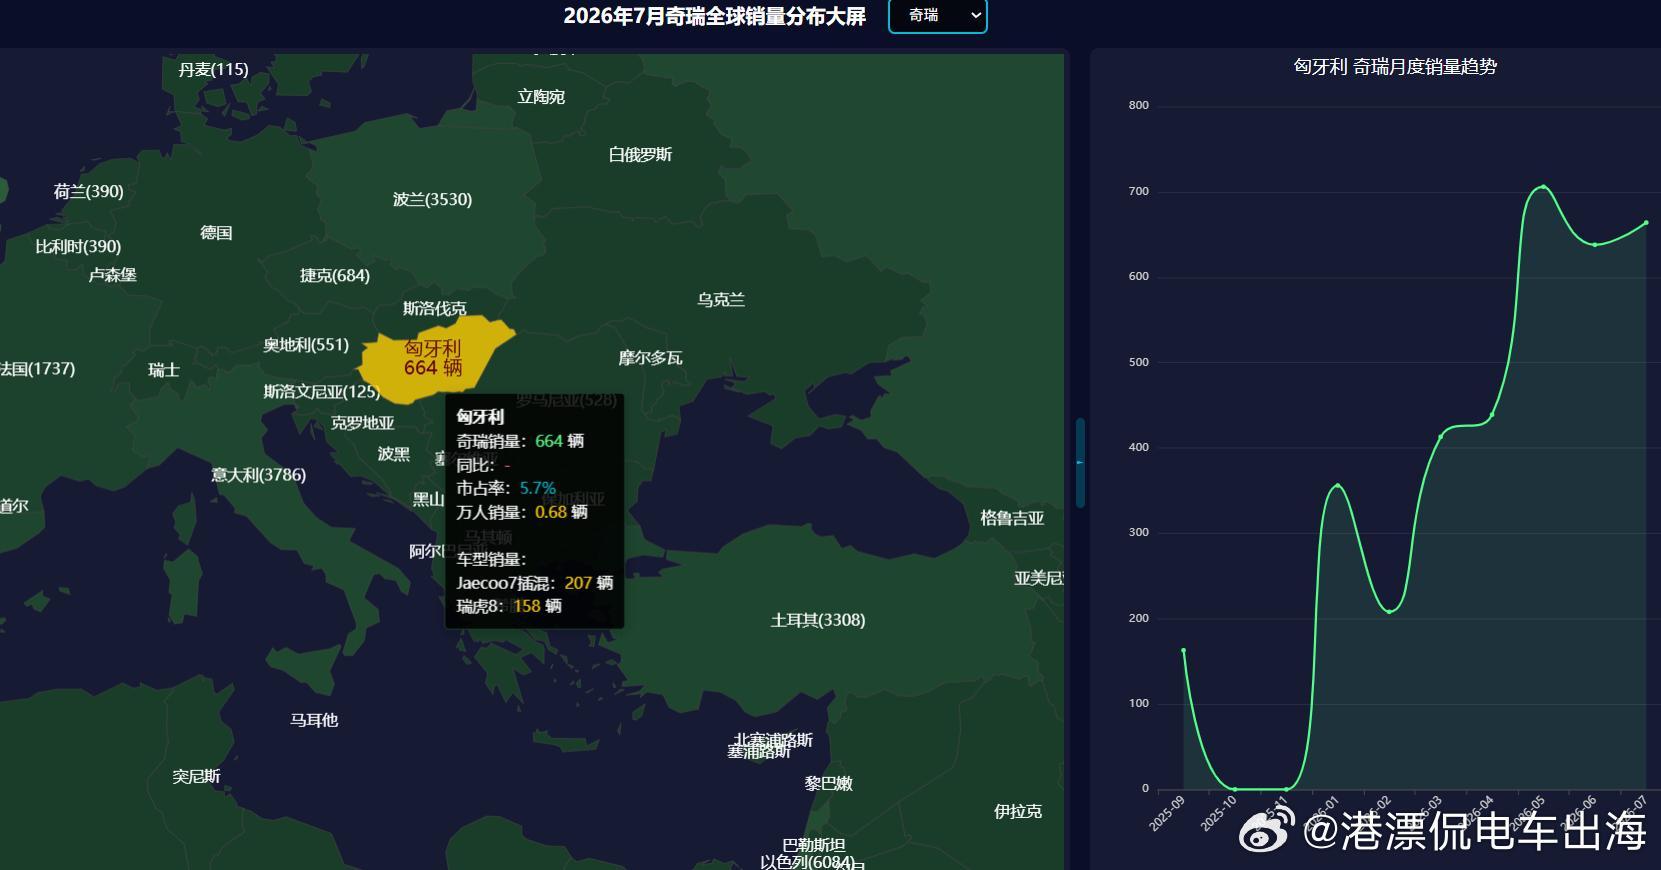Click tooltip line 万人销量: 0.68 辆
1661x870 pixels.
click(522, 512)
